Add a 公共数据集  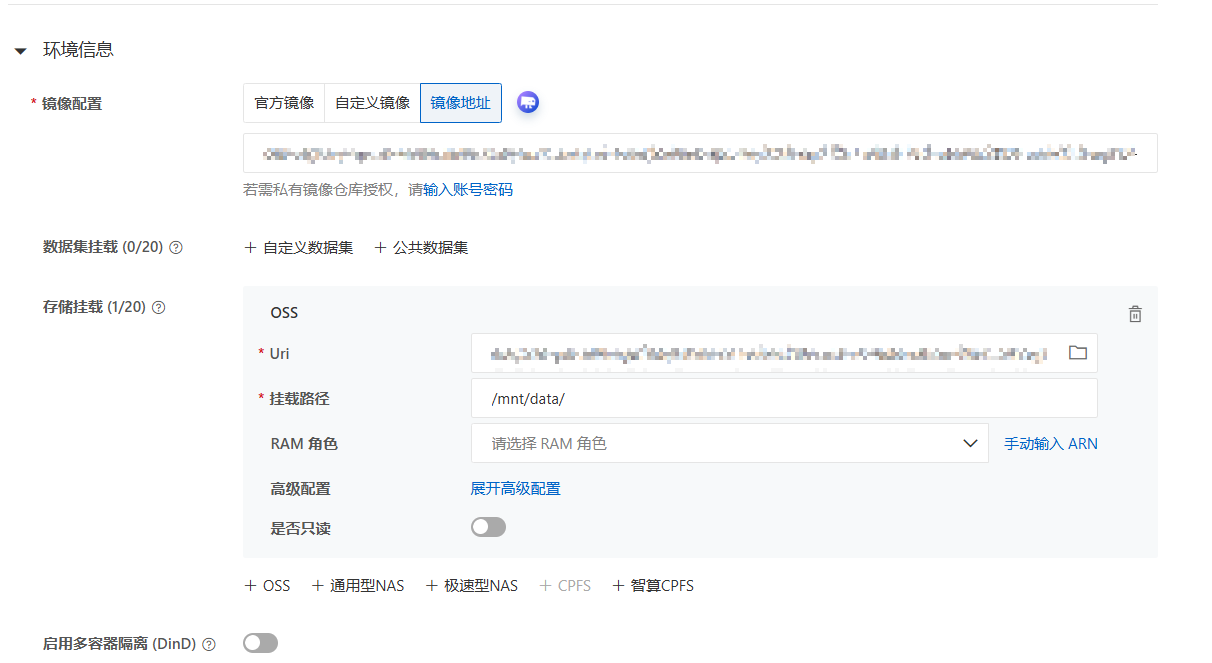coord(421,248)
